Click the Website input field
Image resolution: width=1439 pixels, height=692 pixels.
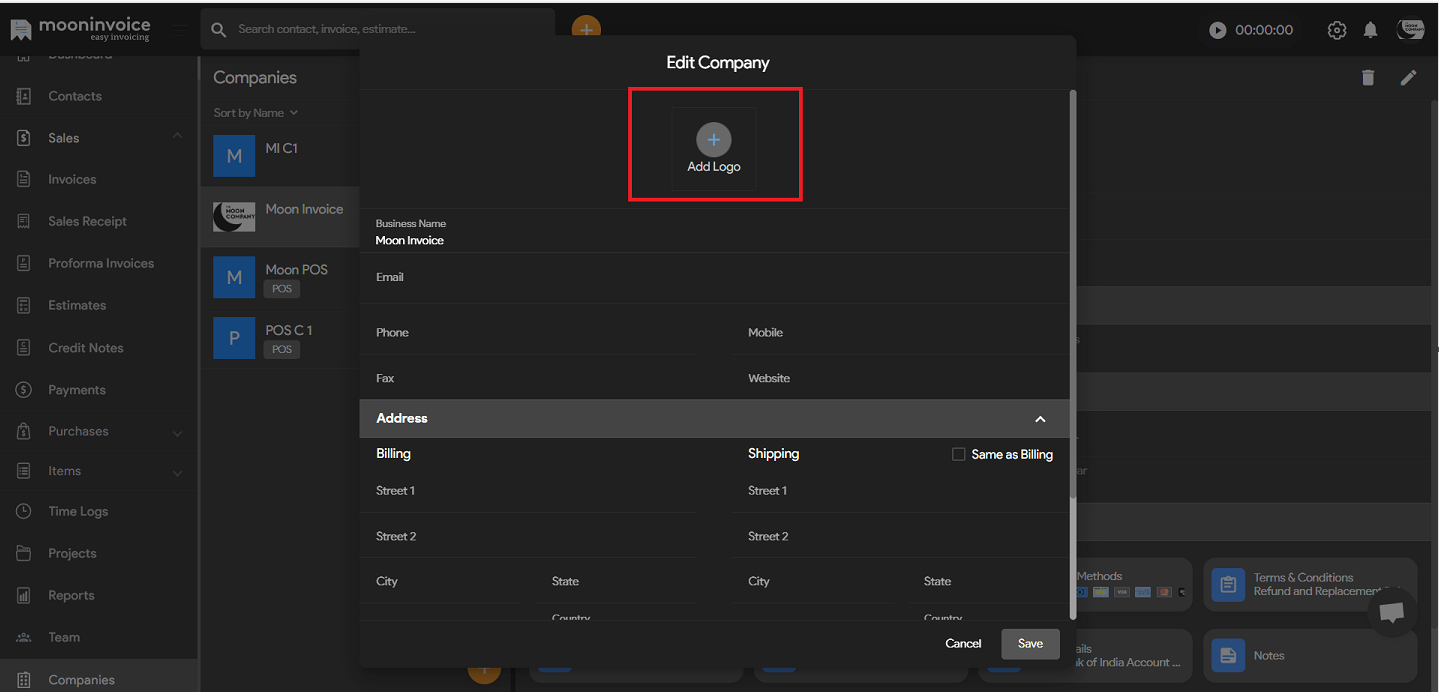[x=900, y=379]
